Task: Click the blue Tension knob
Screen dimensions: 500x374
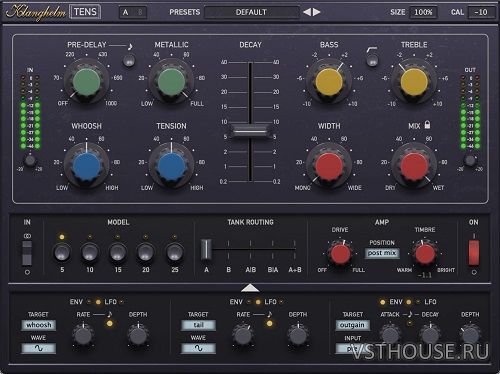Action: tap(171, 166)
